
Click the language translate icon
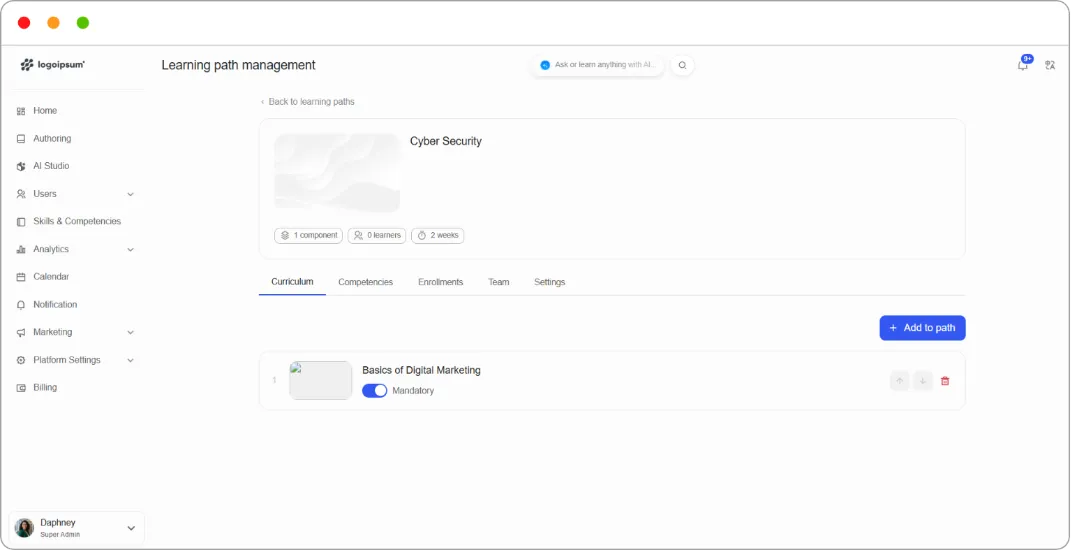1050,66
